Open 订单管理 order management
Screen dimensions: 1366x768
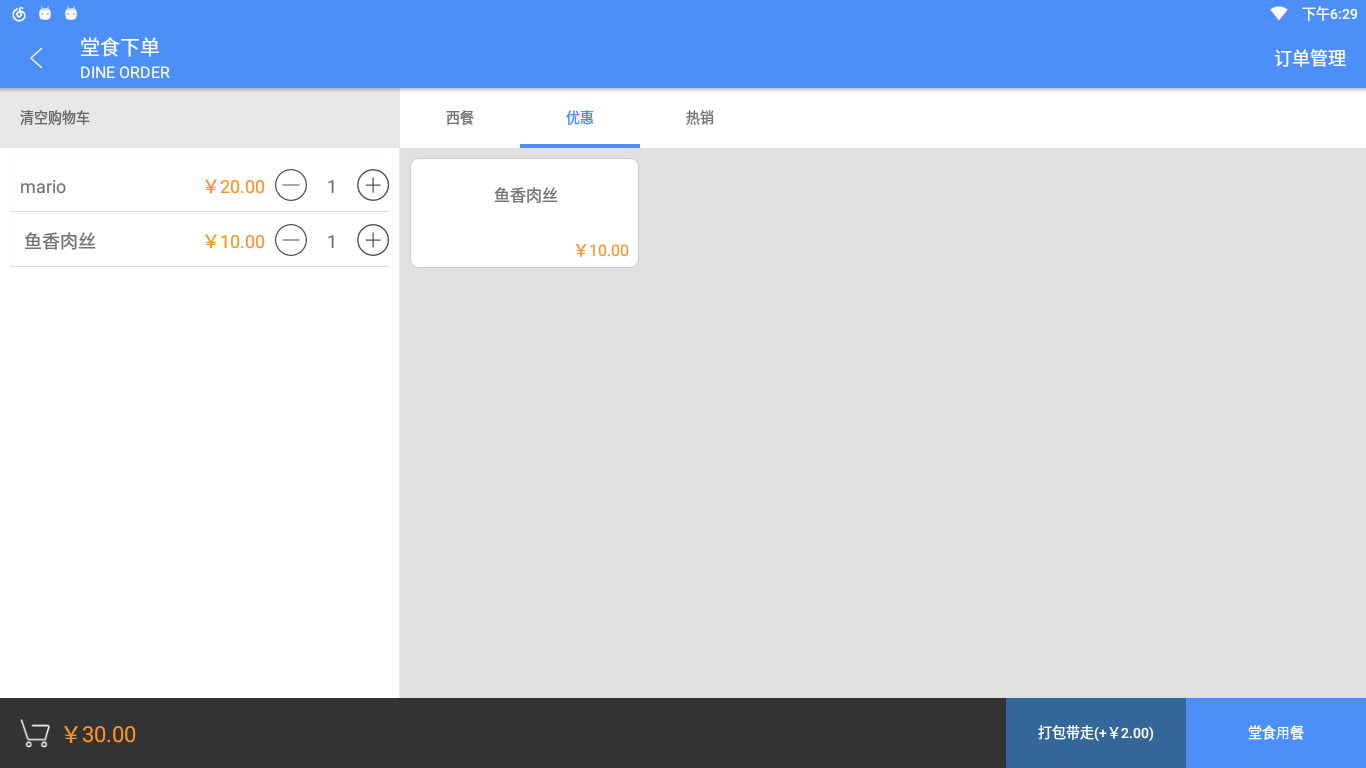[x=1309, y=58]
